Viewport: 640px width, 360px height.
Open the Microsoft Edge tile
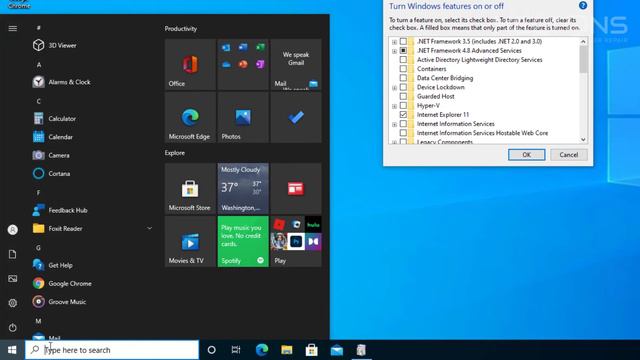click(190, 118)
